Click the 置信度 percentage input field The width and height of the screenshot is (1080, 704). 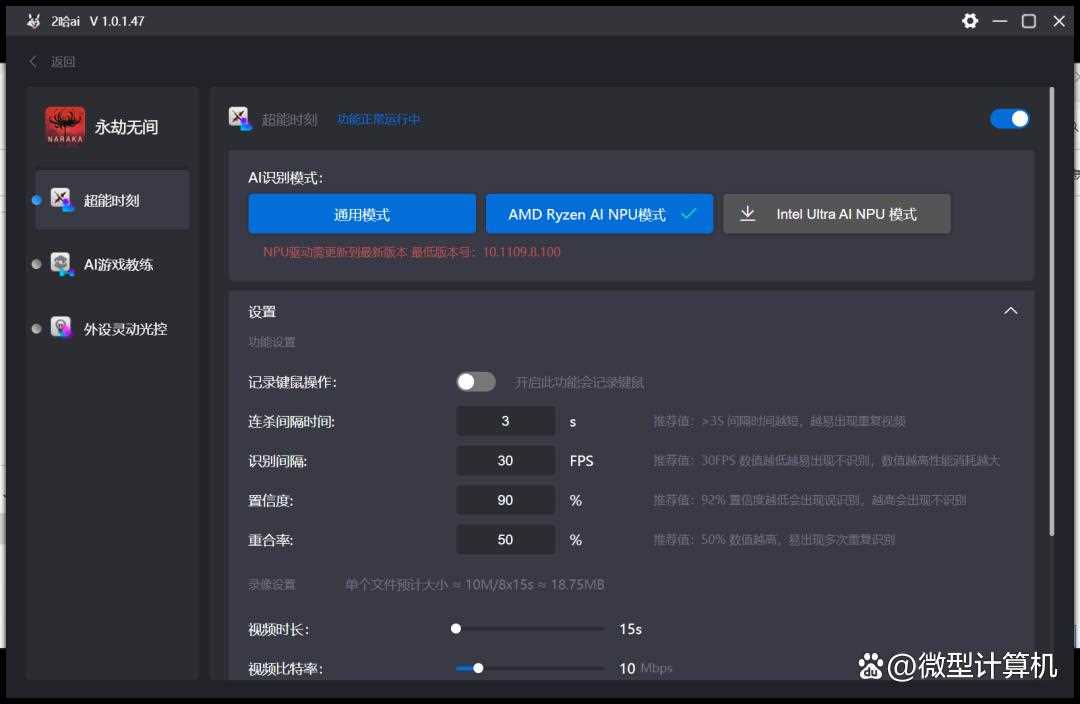[505, 500]
